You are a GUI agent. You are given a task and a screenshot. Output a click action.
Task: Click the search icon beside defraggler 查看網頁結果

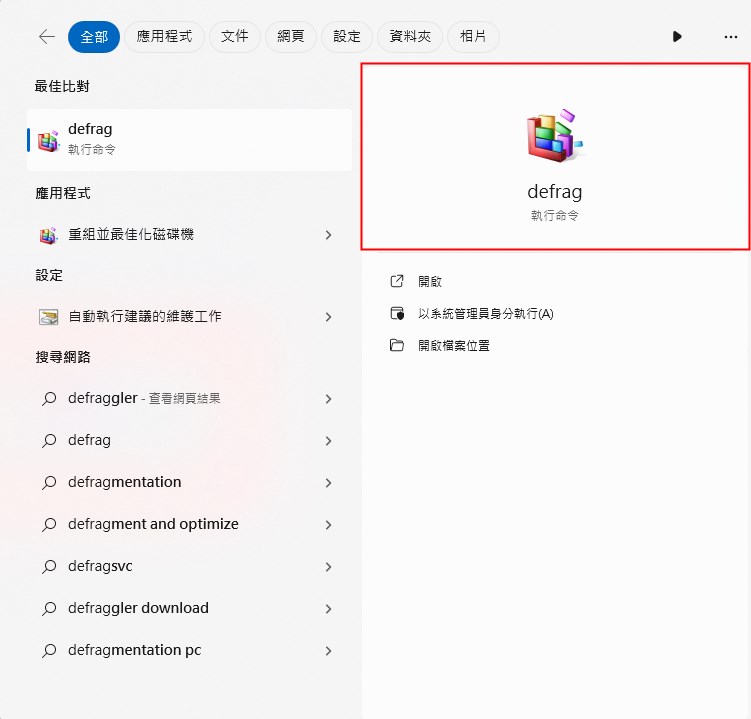pyautogui.click(x=49, y=399)
